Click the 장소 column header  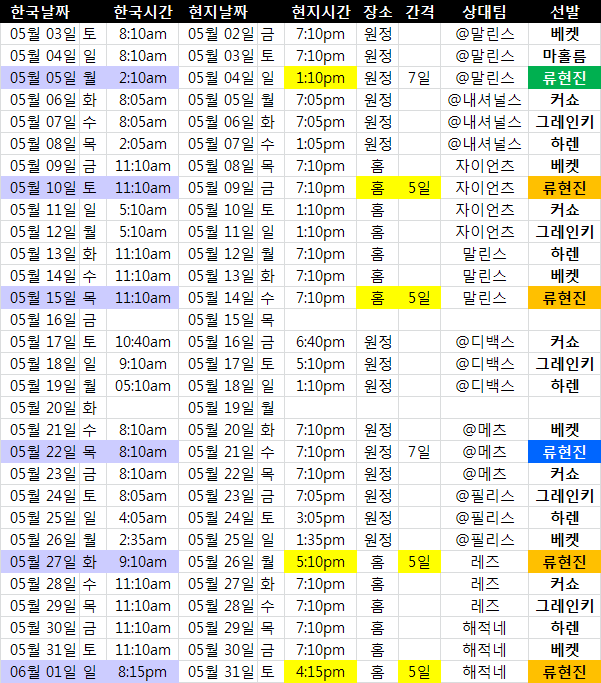point(378,12)
